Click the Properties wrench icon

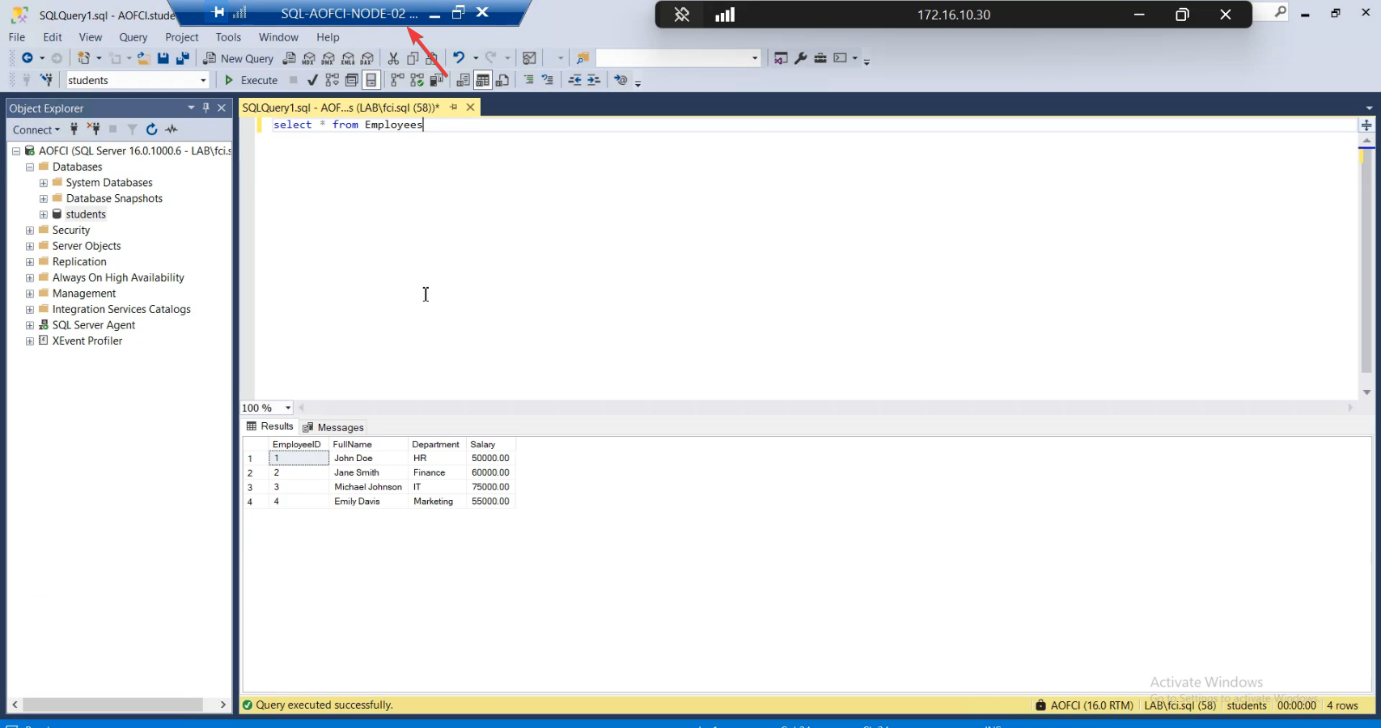click(801, 58)
